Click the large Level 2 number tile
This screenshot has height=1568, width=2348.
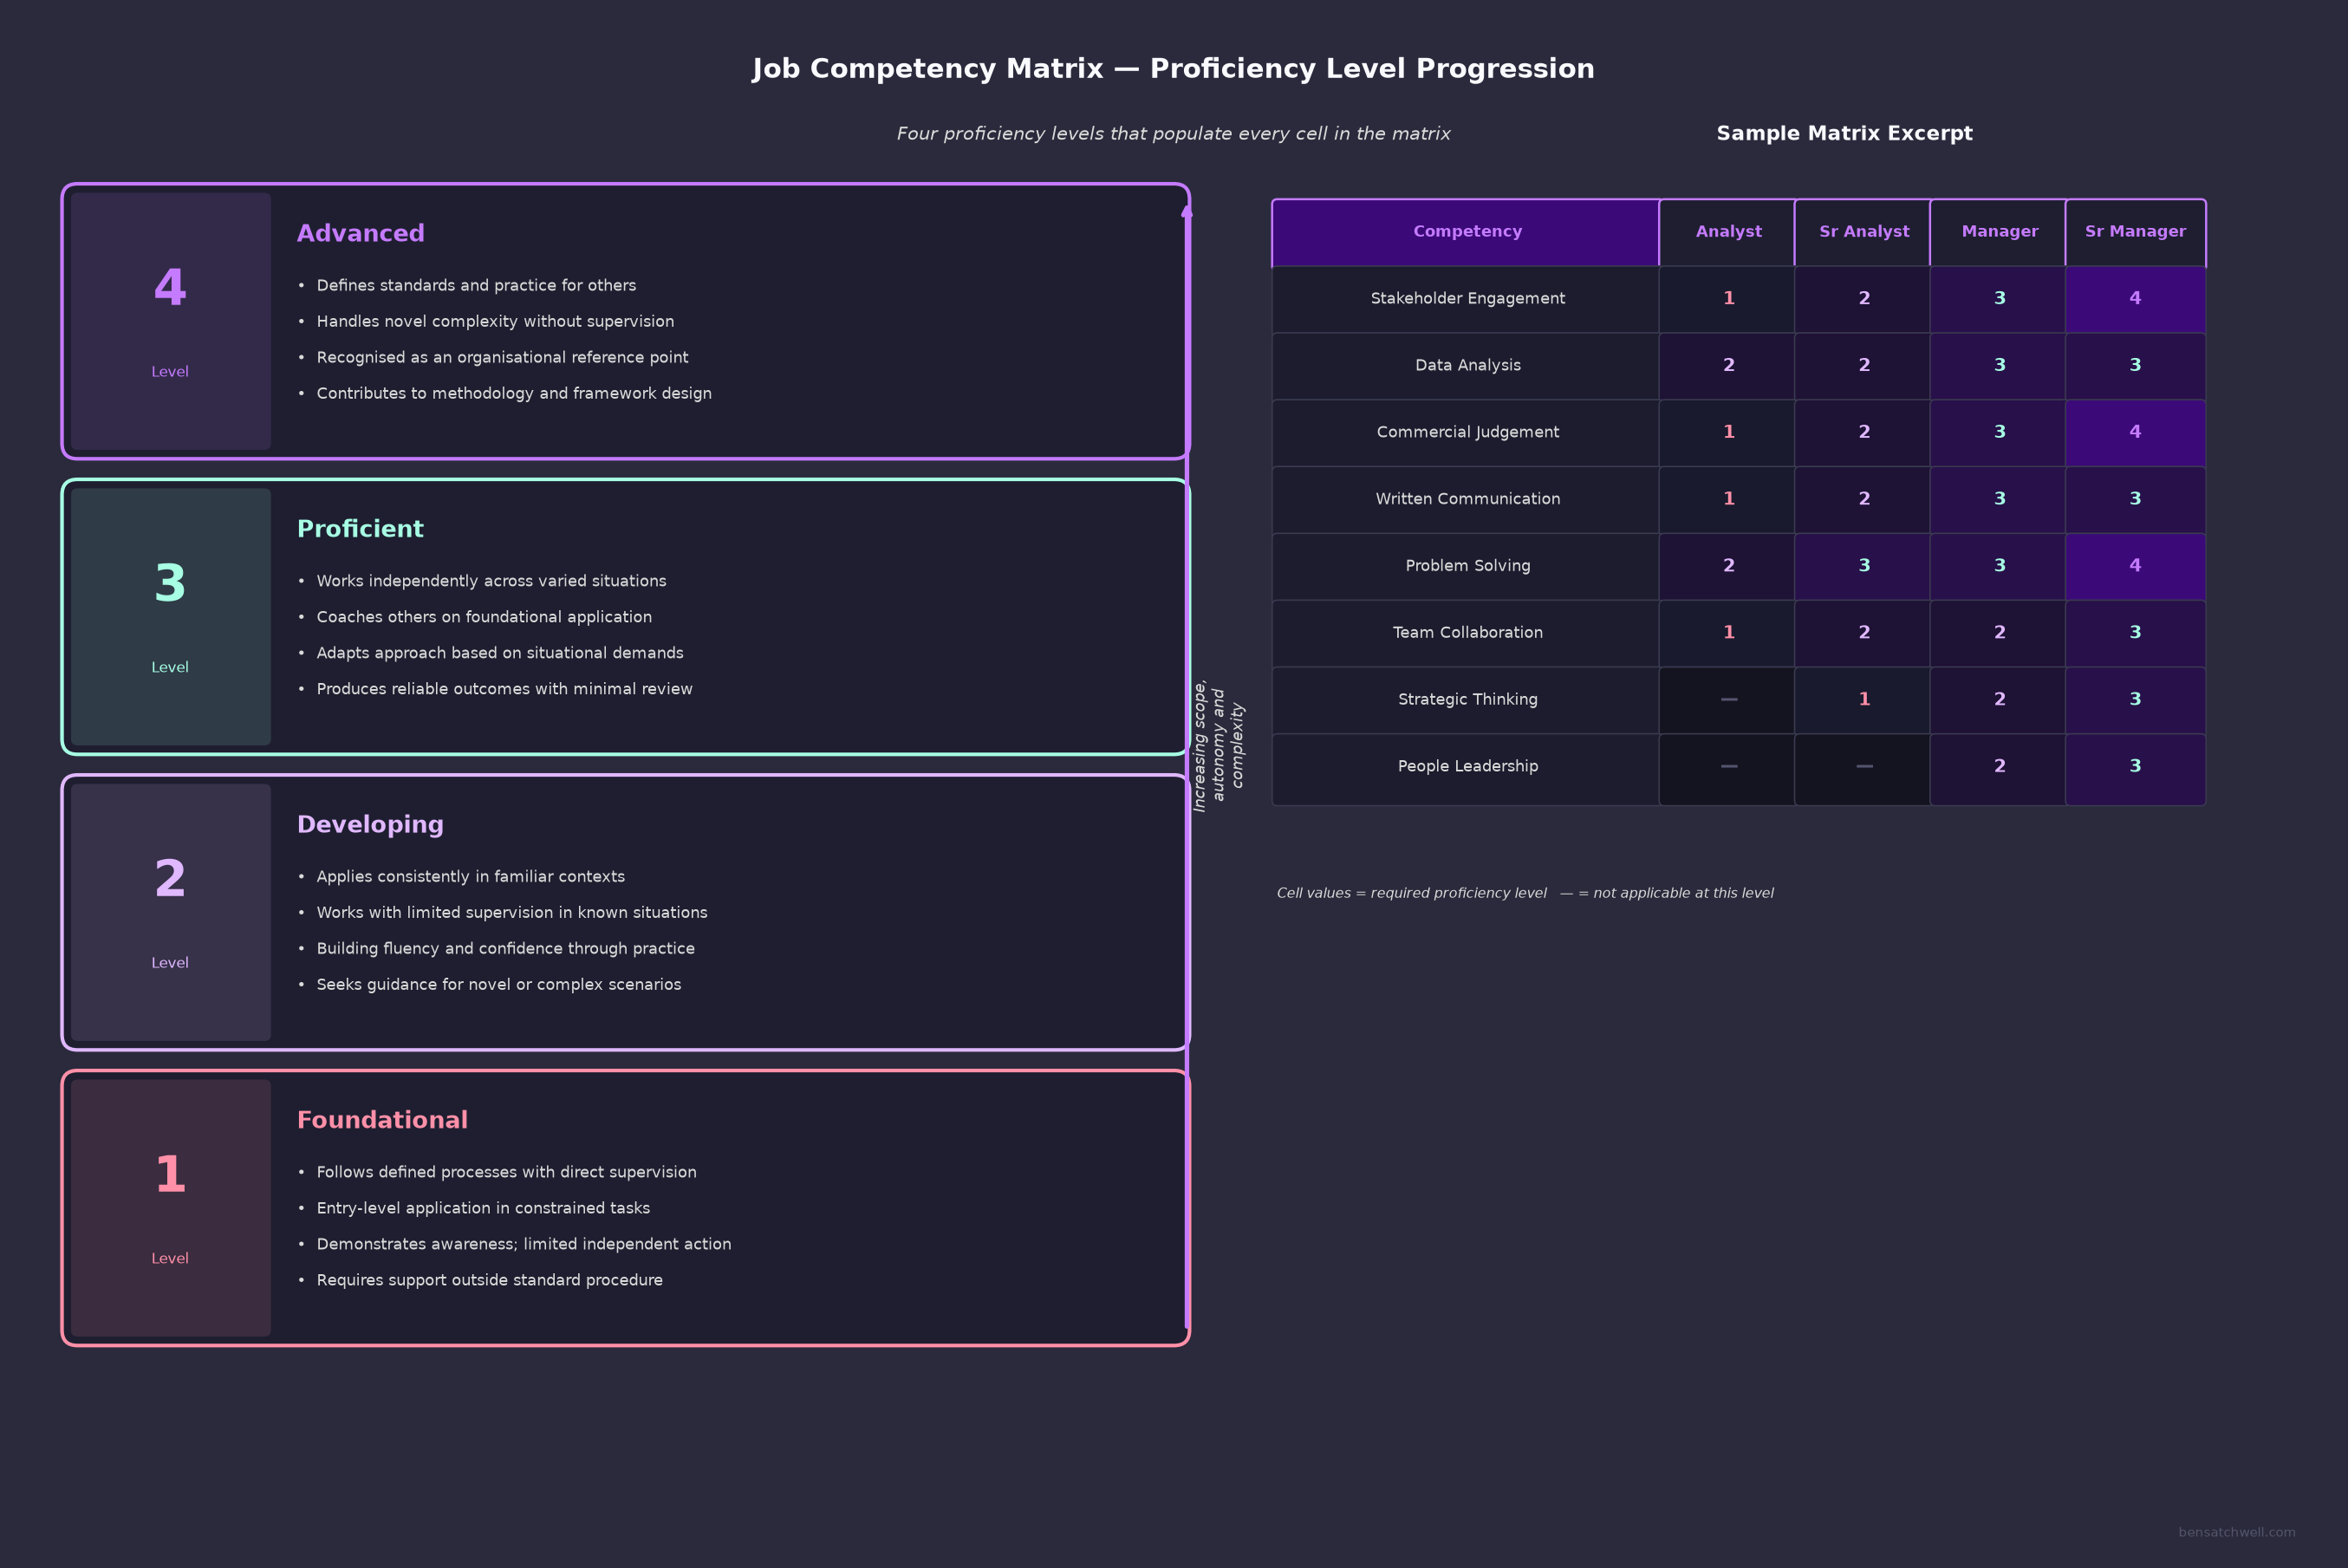[171, 912]
